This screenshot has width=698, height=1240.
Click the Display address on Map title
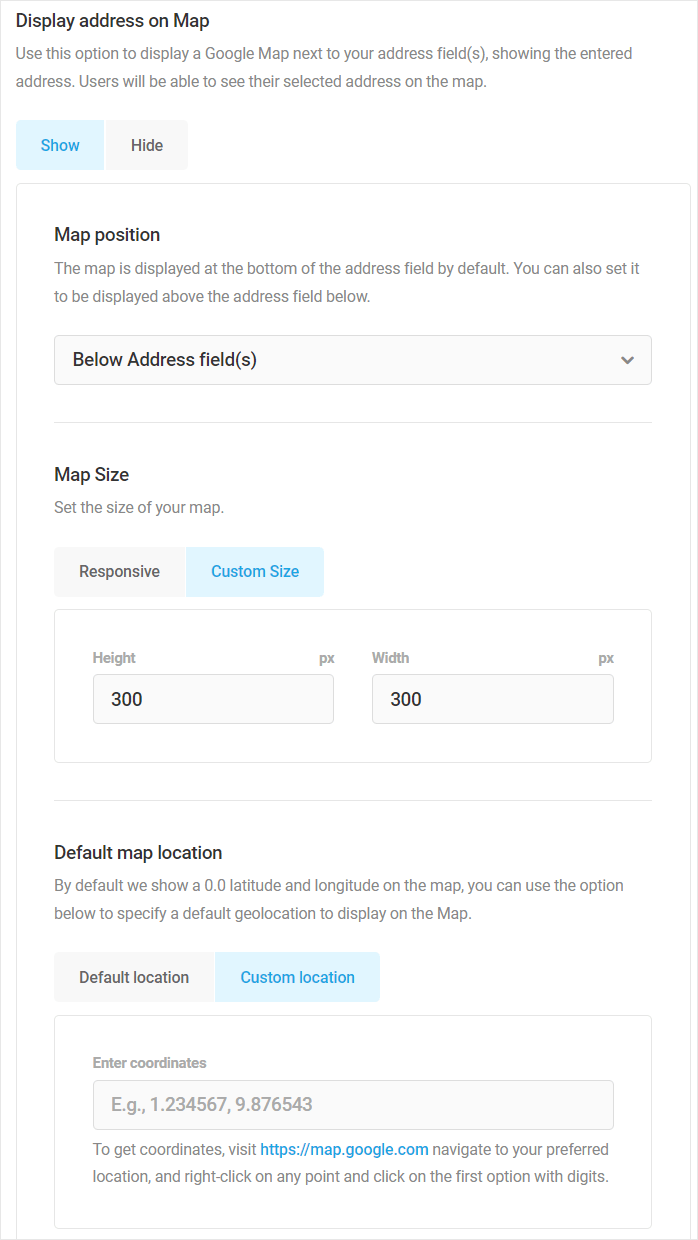[x=112, y=20]
